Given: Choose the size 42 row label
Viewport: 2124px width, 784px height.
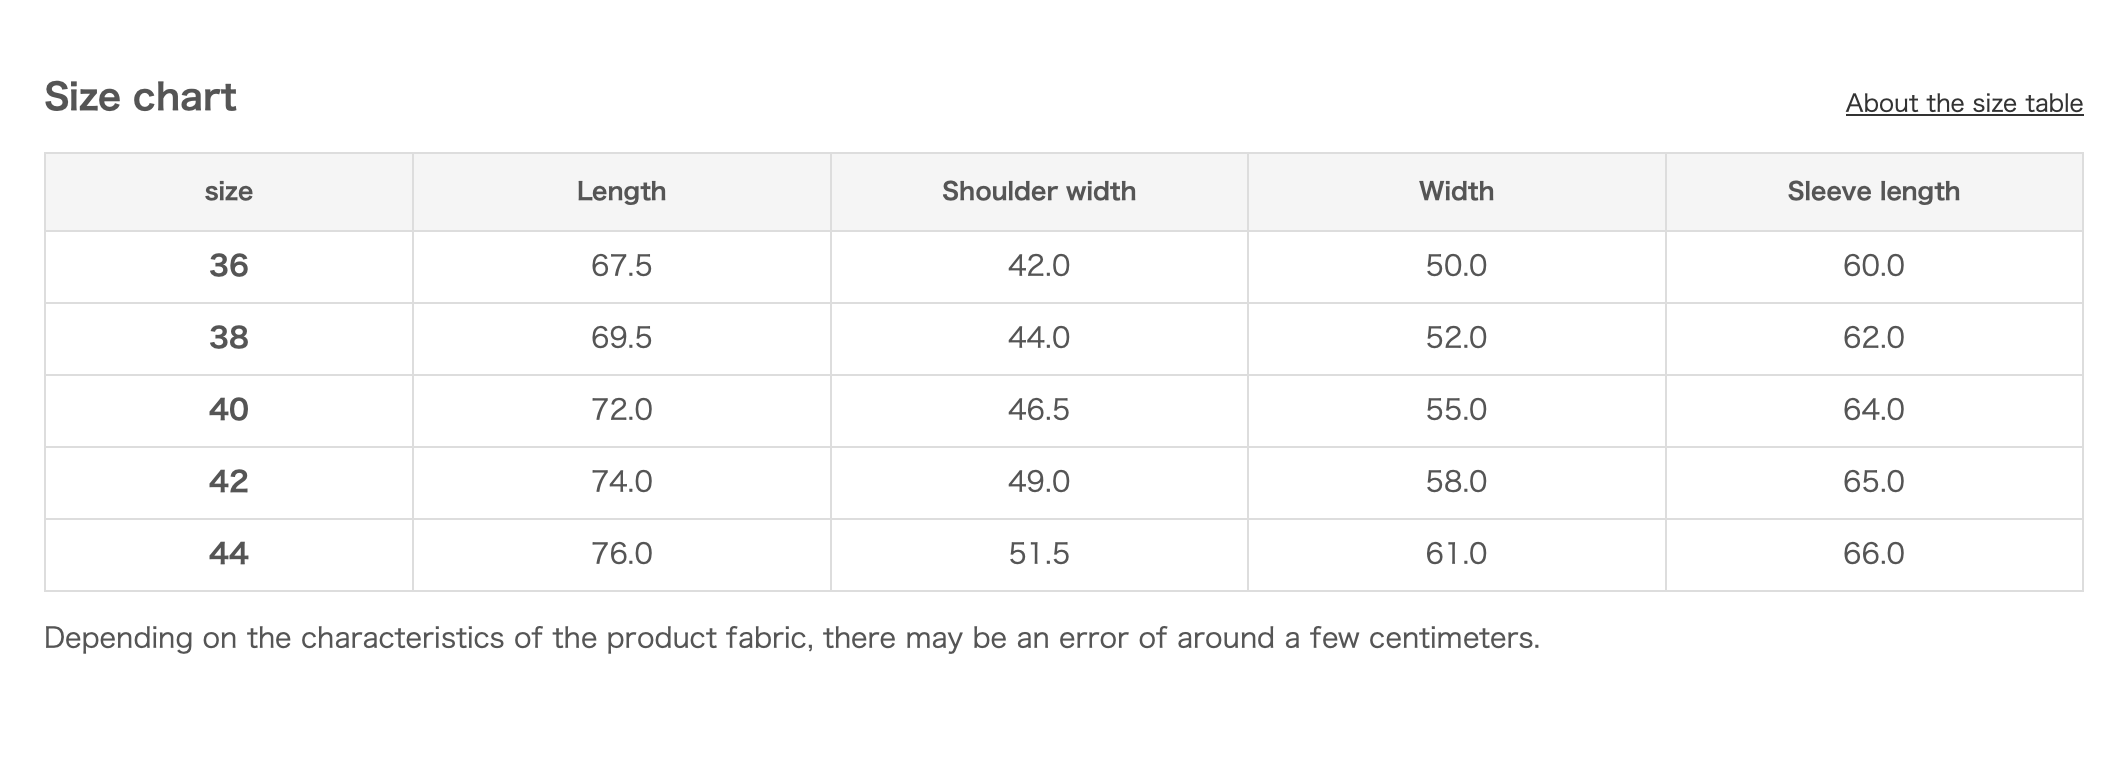Looking at the screenshot, I should pos(228,481).
